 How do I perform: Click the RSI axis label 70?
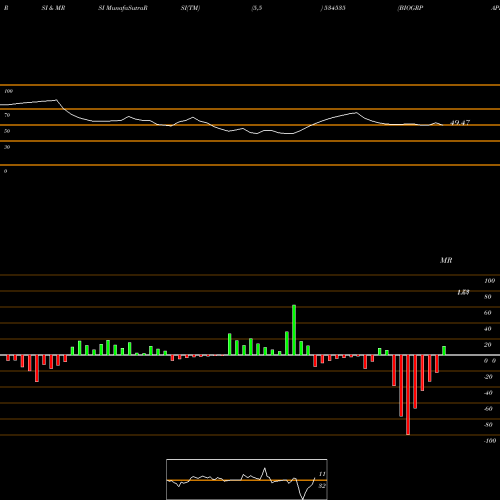coord(7,115)
